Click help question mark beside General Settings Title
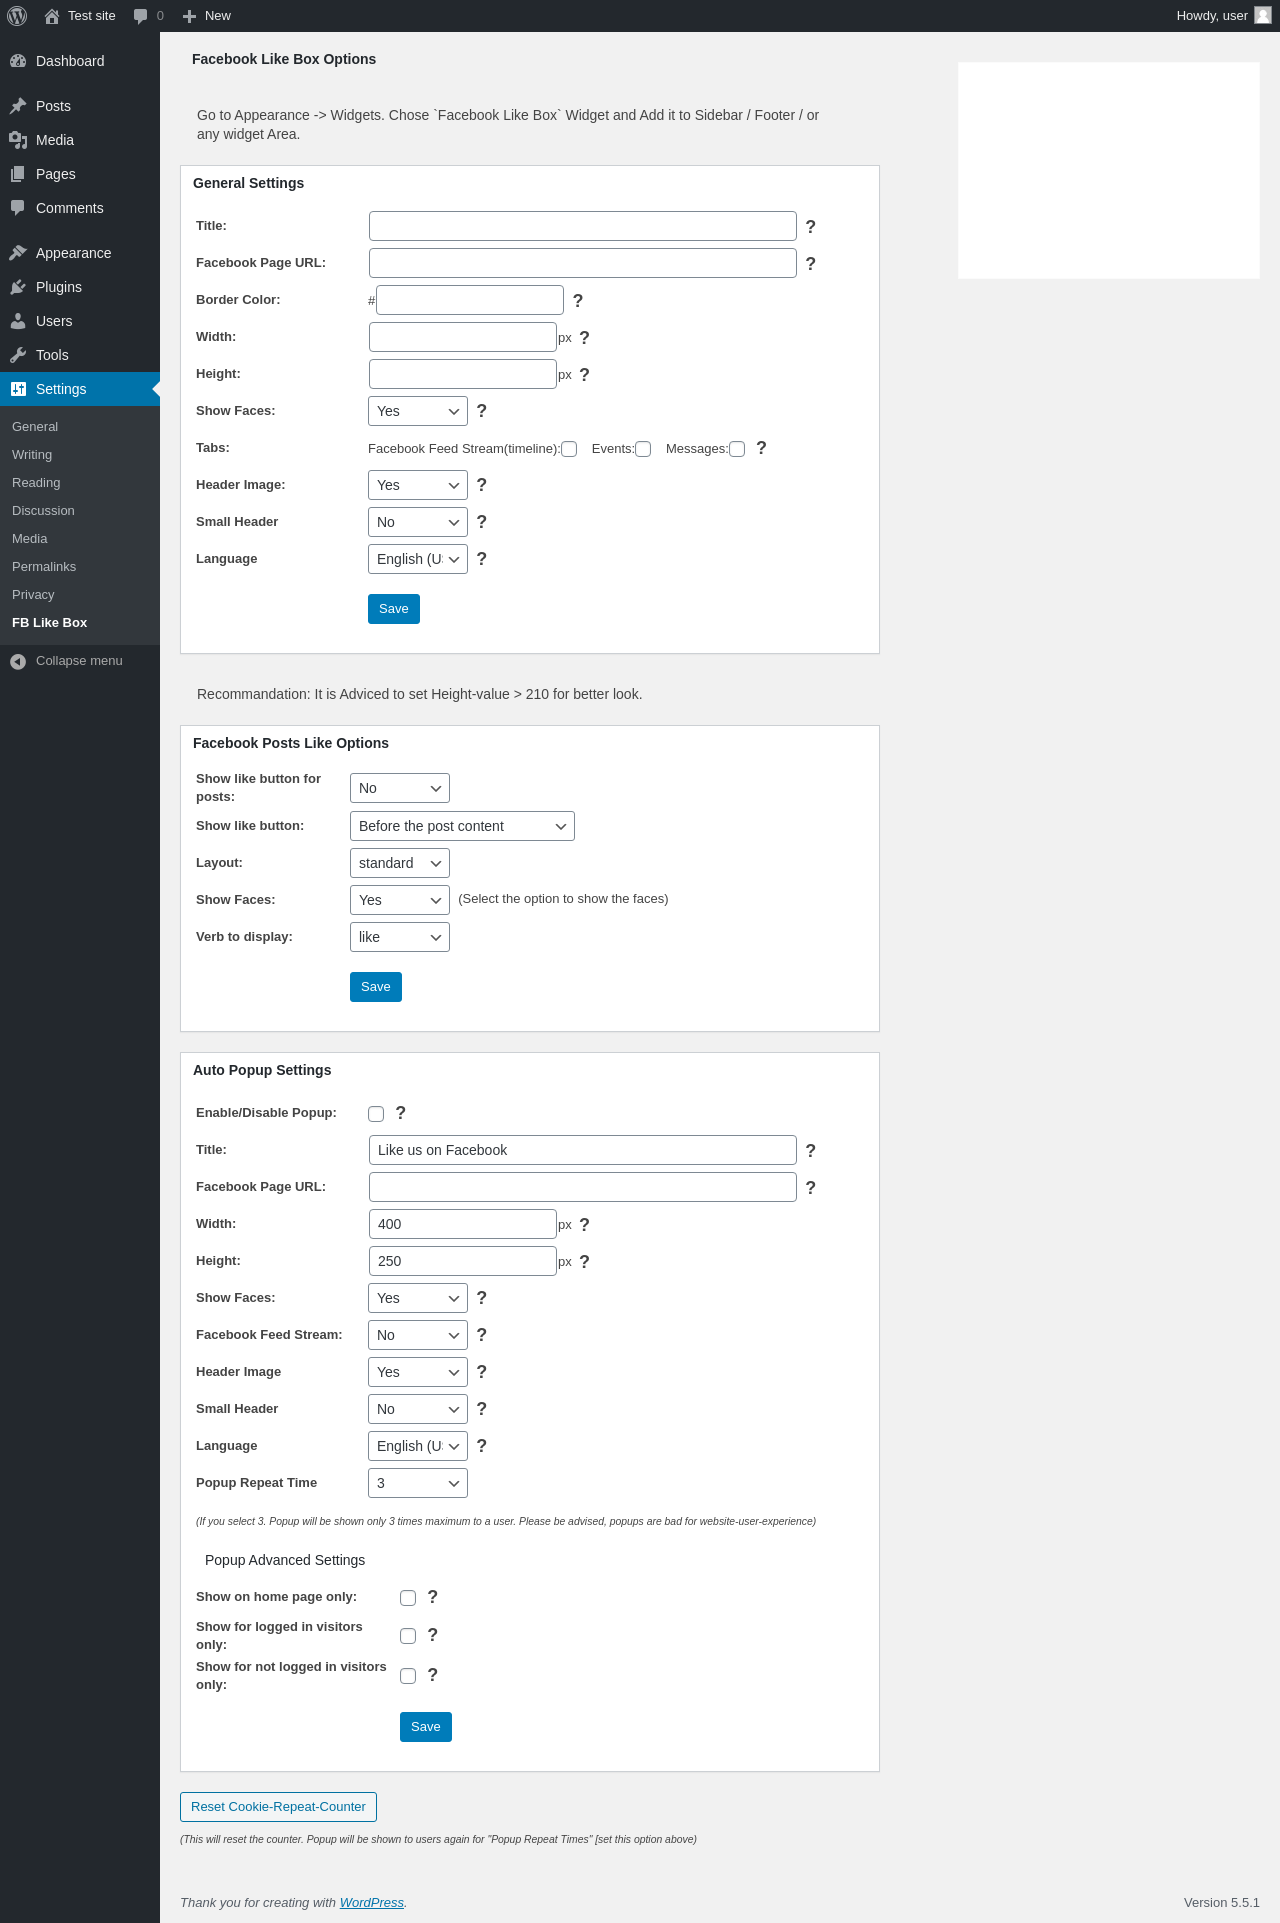This screenshot has height=1923, width=1280. pos(811,227)
